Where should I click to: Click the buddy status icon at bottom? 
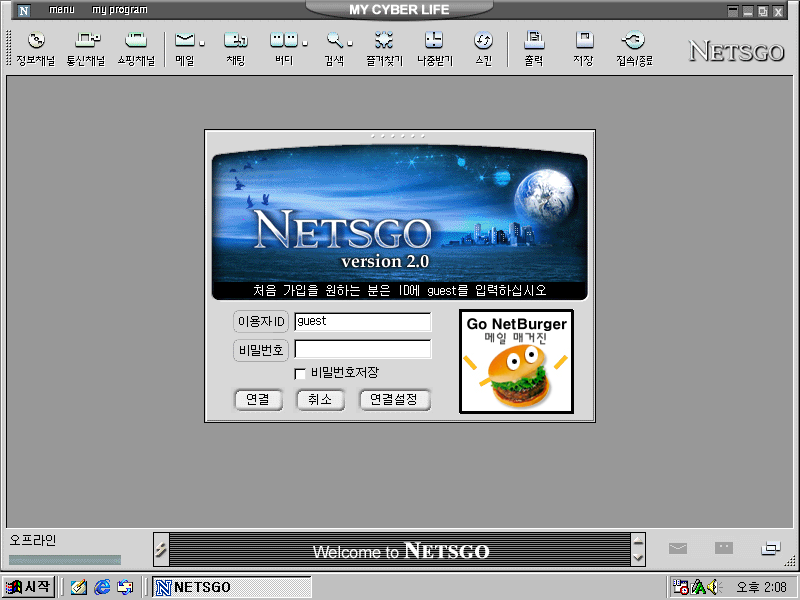point(723,548)
